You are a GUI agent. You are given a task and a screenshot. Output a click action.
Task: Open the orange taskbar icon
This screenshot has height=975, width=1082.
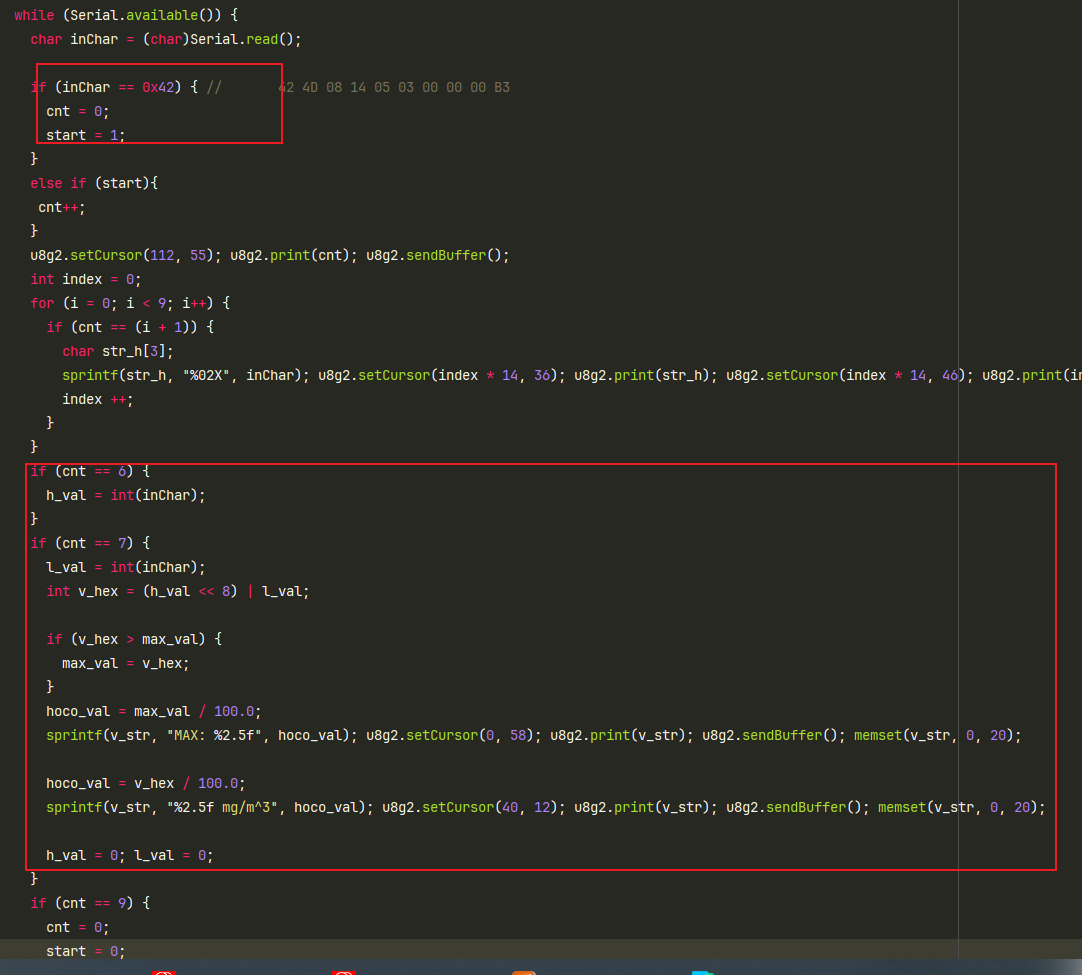pyautogui.click(x=523, y=971)
